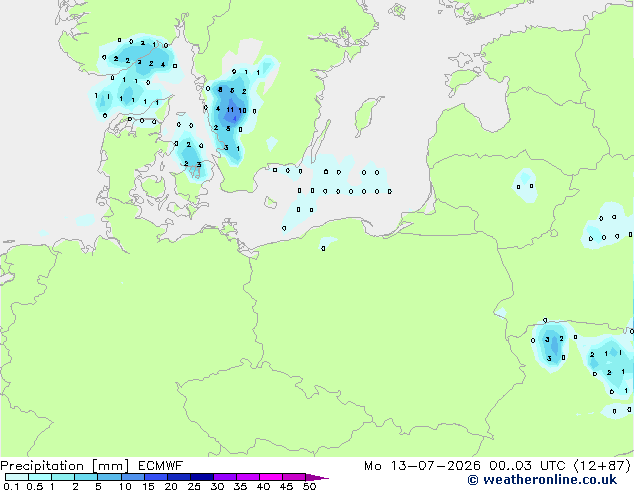The width and height of the screenshot is (634, 490).
Task: Click the "40" legend scale label
Action: (x=263, y=486)
